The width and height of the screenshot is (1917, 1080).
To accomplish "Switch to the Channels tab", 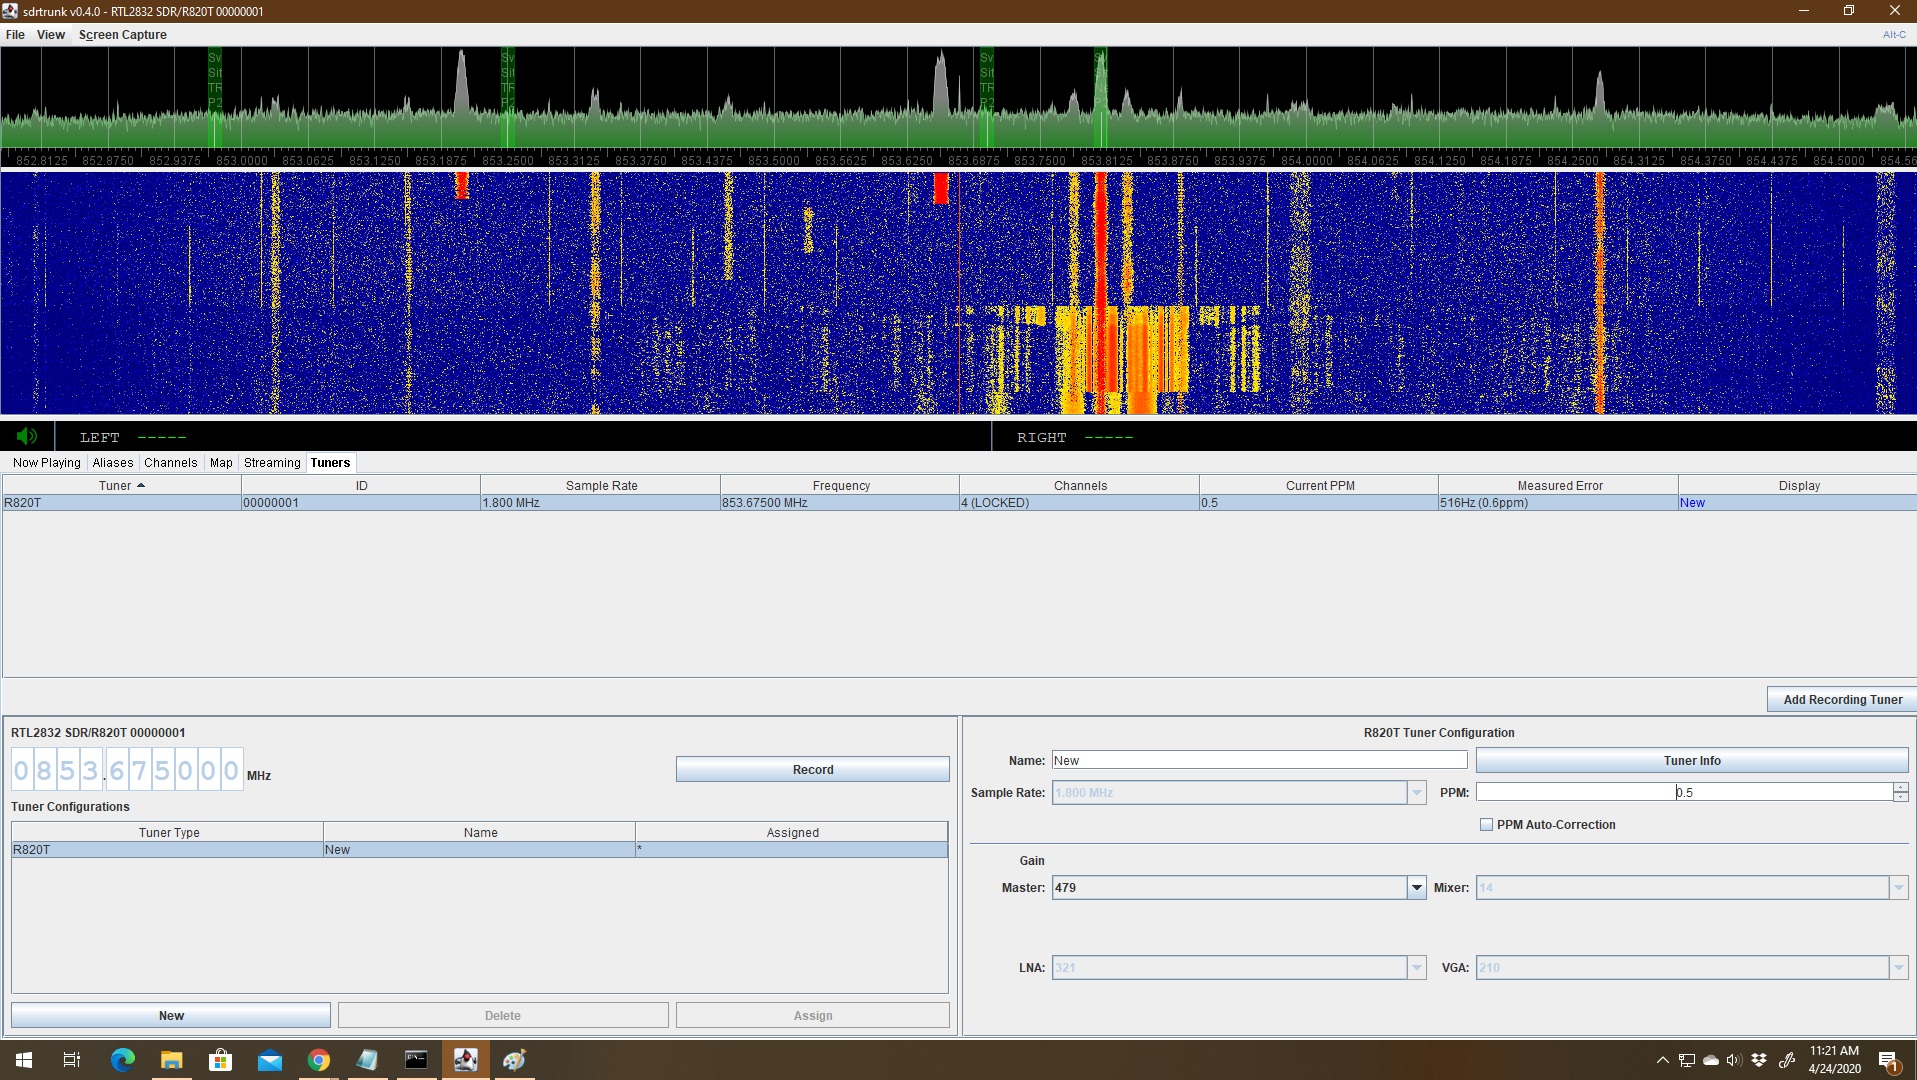I will 170,462.
